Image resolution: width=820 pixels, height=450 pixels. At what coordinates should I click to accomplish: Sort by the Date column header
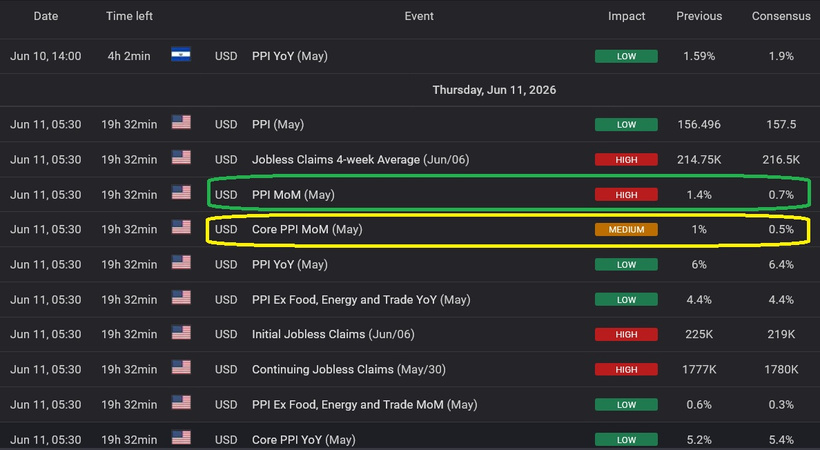(x=46, y=16)
